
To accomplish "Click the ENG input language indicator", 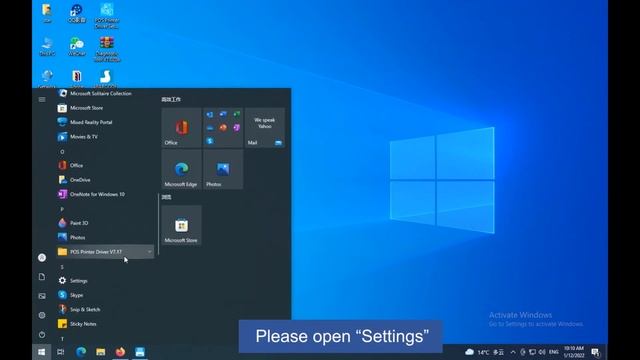I will pos(554,352).
